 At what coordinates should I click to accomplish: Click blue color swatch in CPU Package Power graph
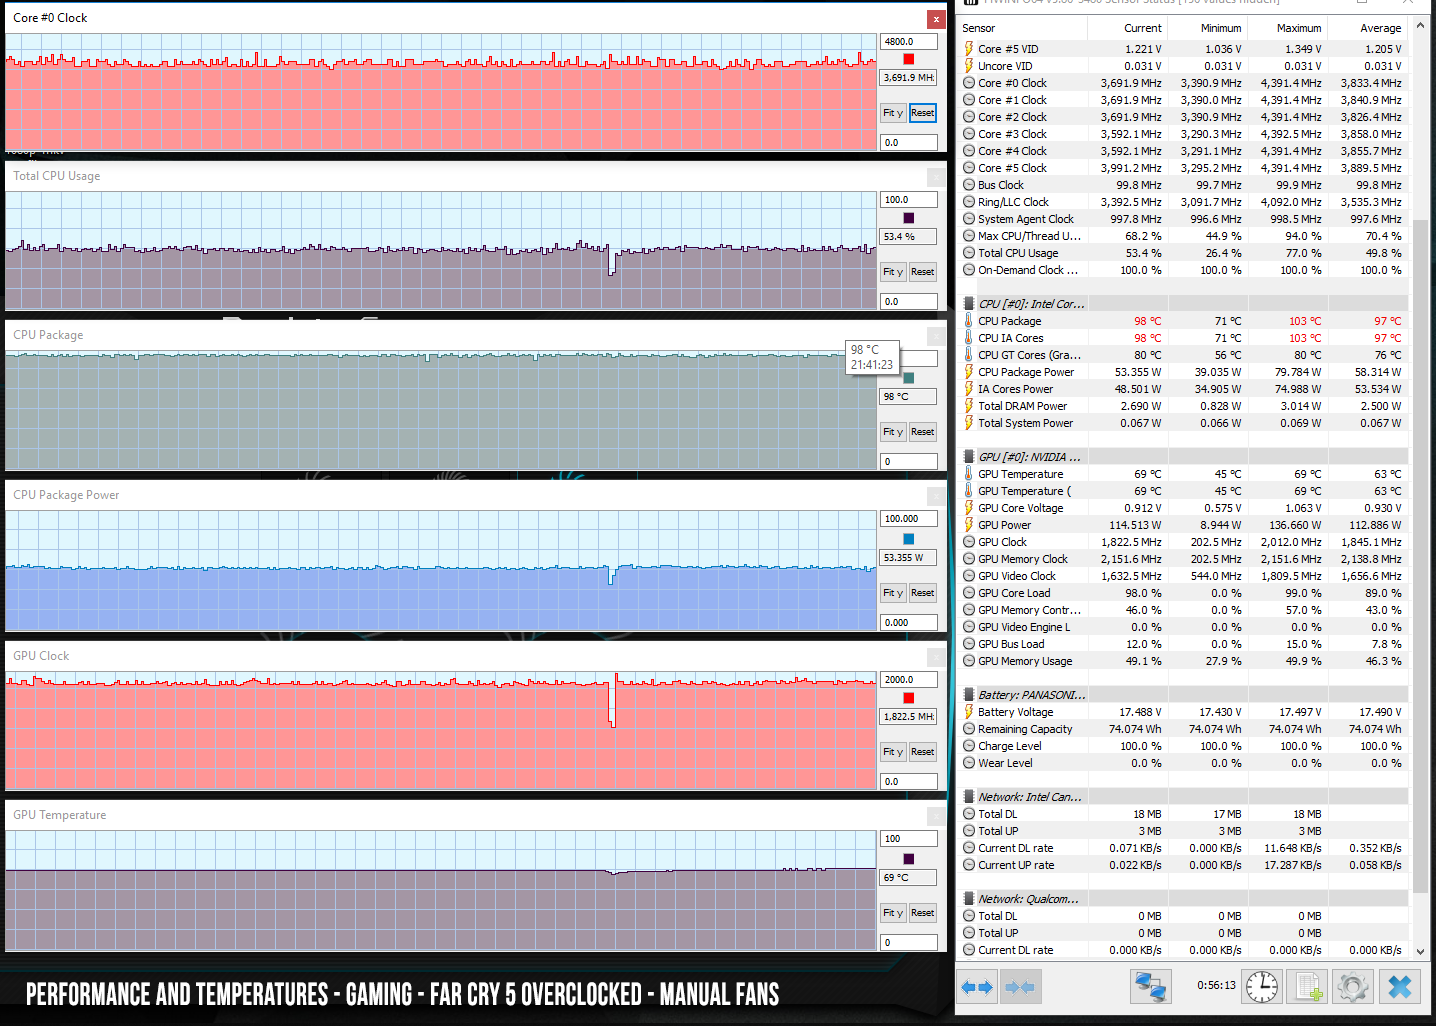coord(908,539)
